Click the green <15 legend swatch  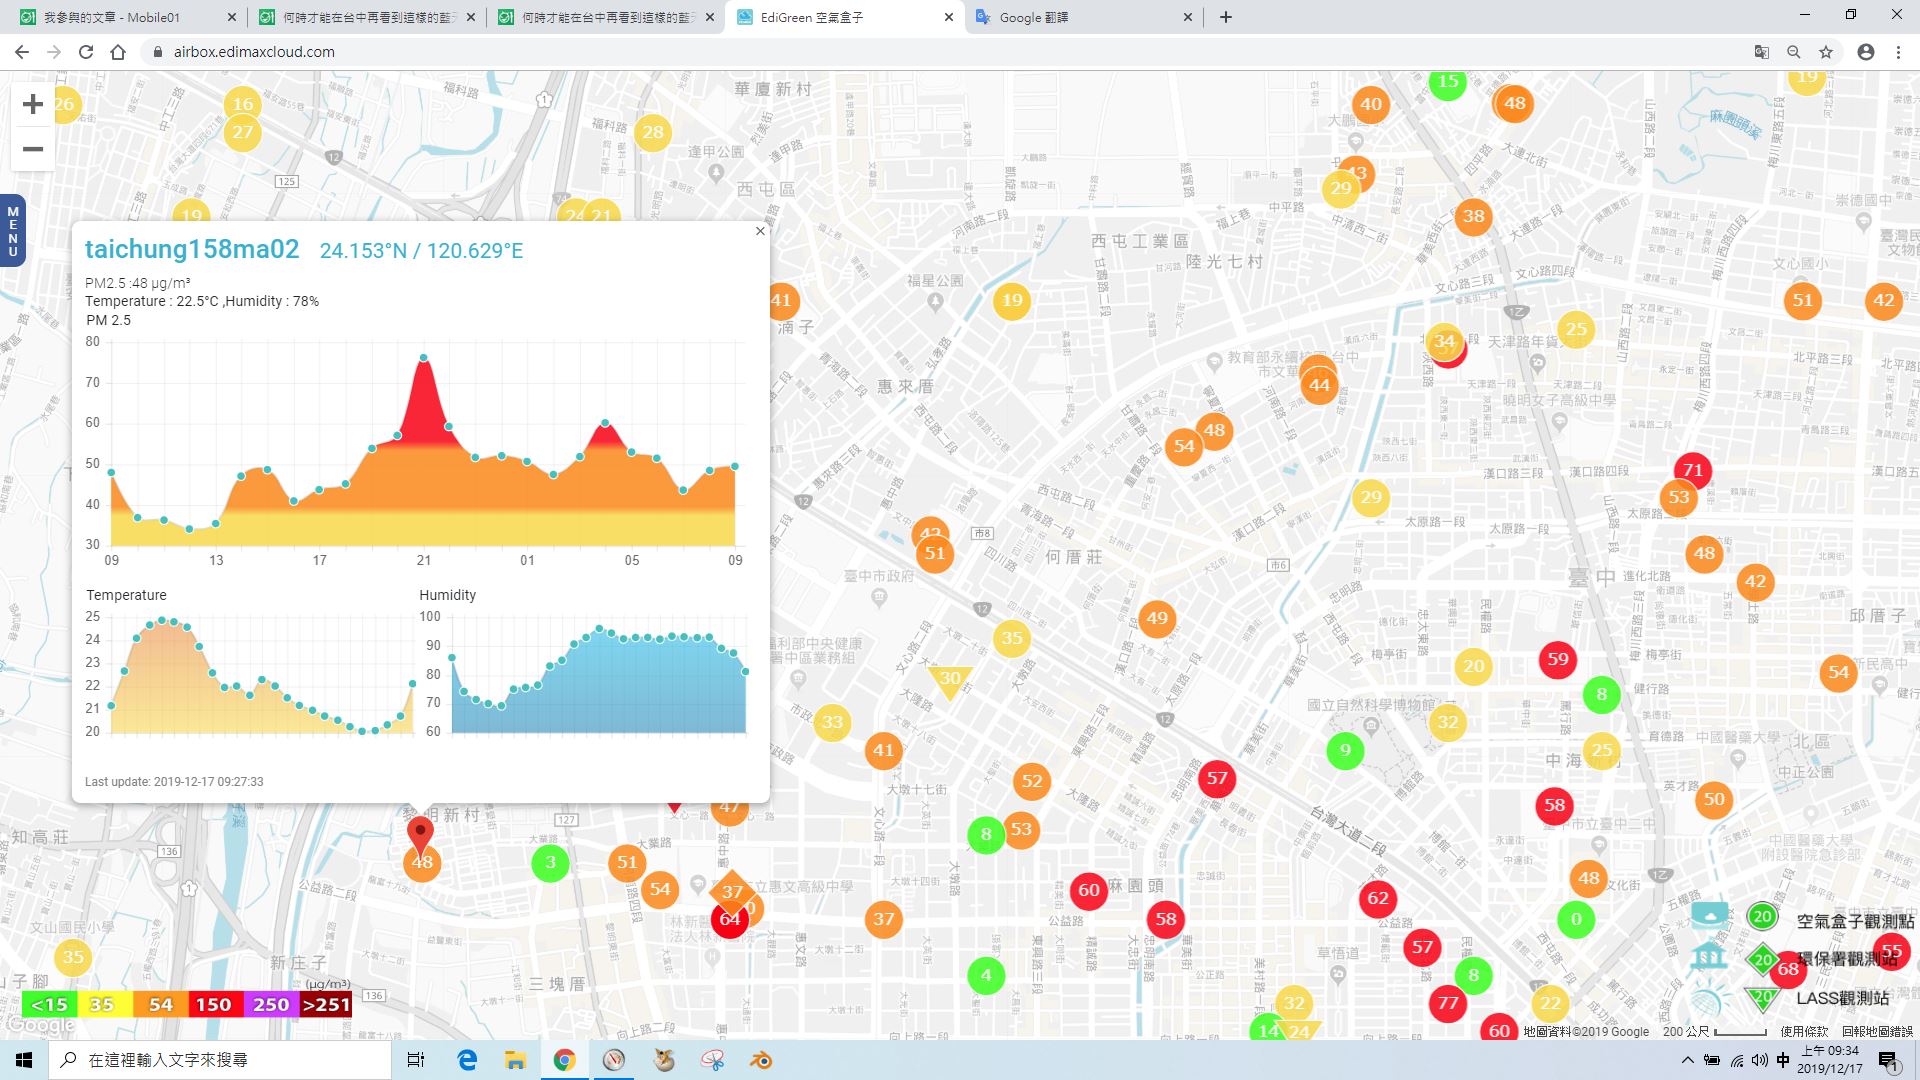[49, 1004]
